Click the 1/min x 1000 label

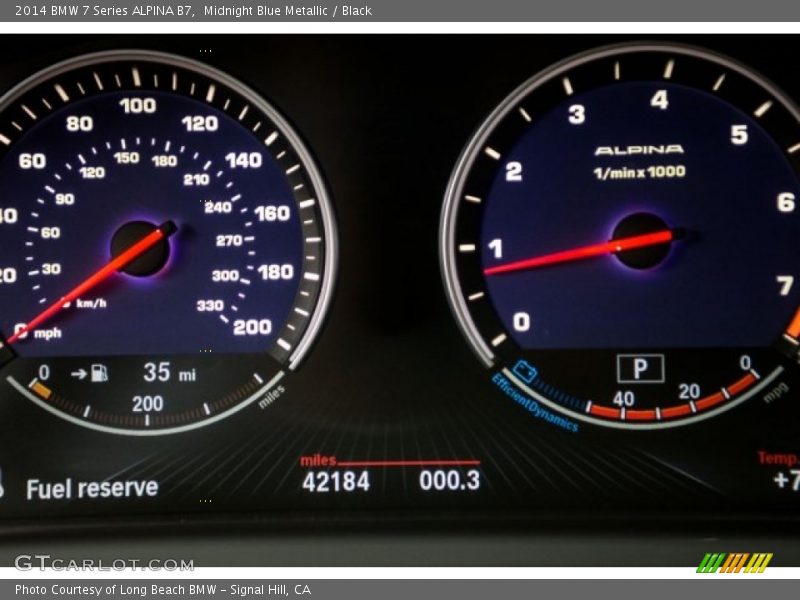[639, 172]
